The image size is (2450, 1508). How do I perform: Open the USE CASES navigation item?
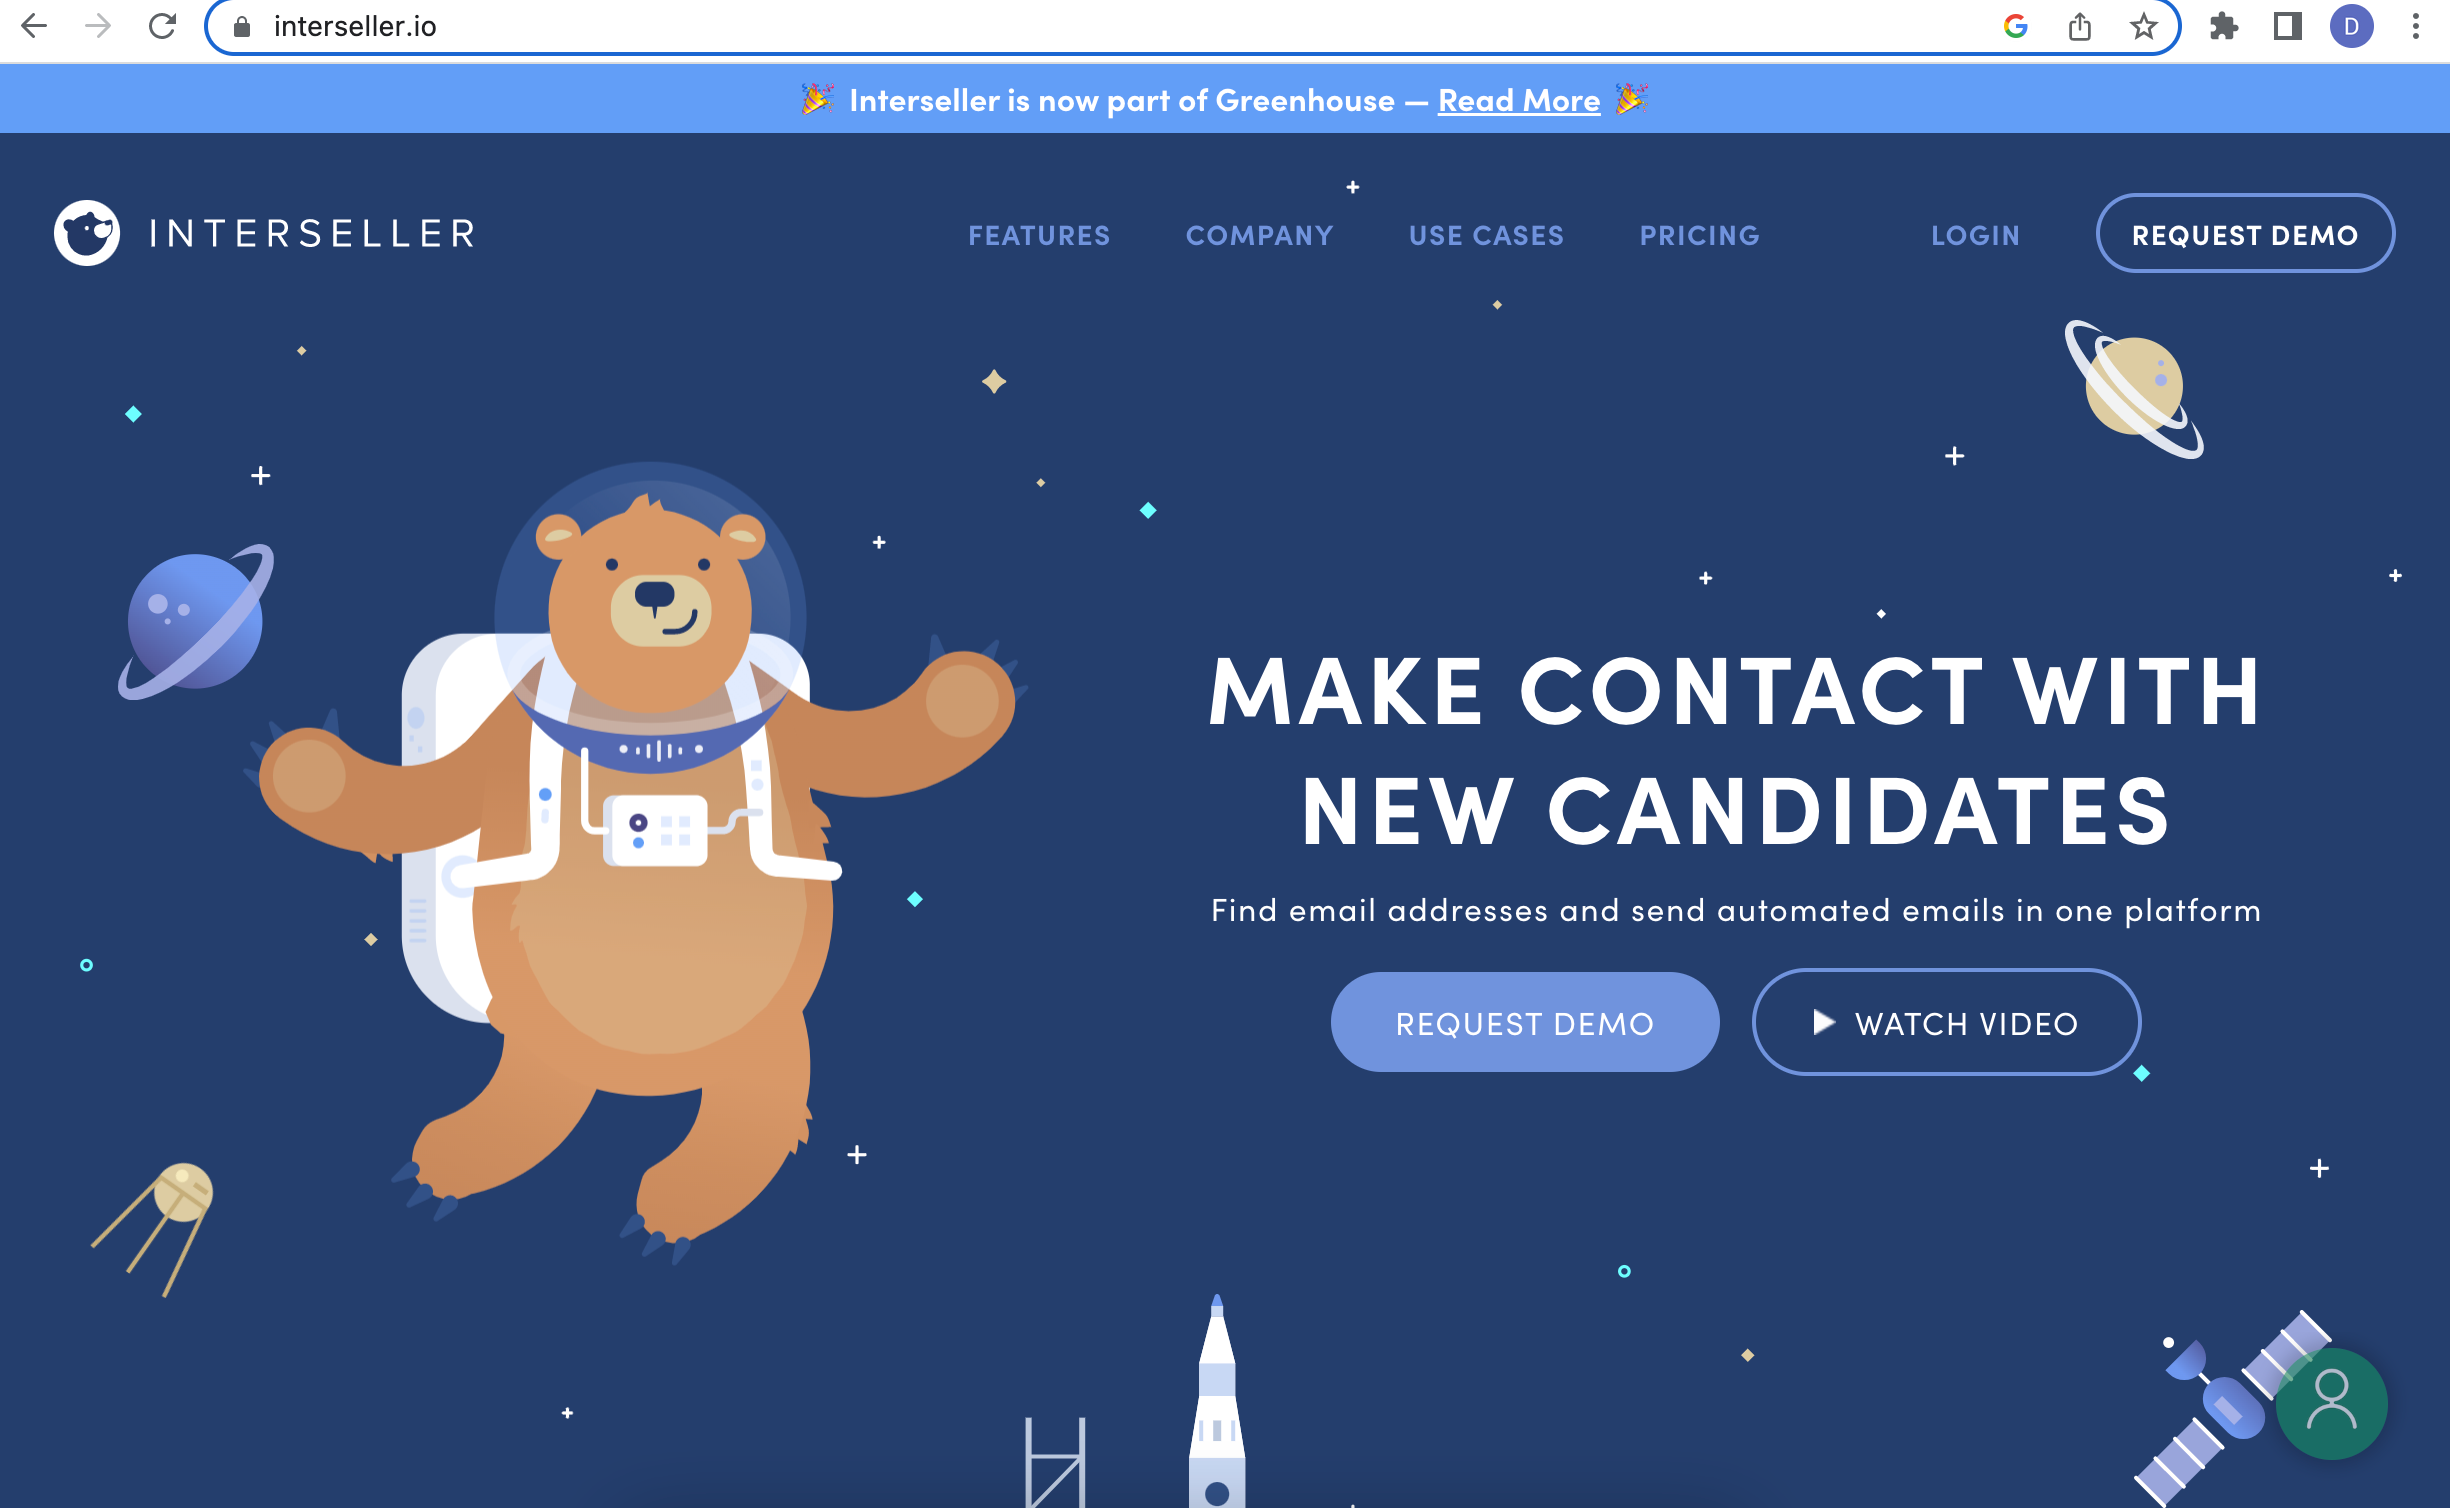(x=1486, y=235)
